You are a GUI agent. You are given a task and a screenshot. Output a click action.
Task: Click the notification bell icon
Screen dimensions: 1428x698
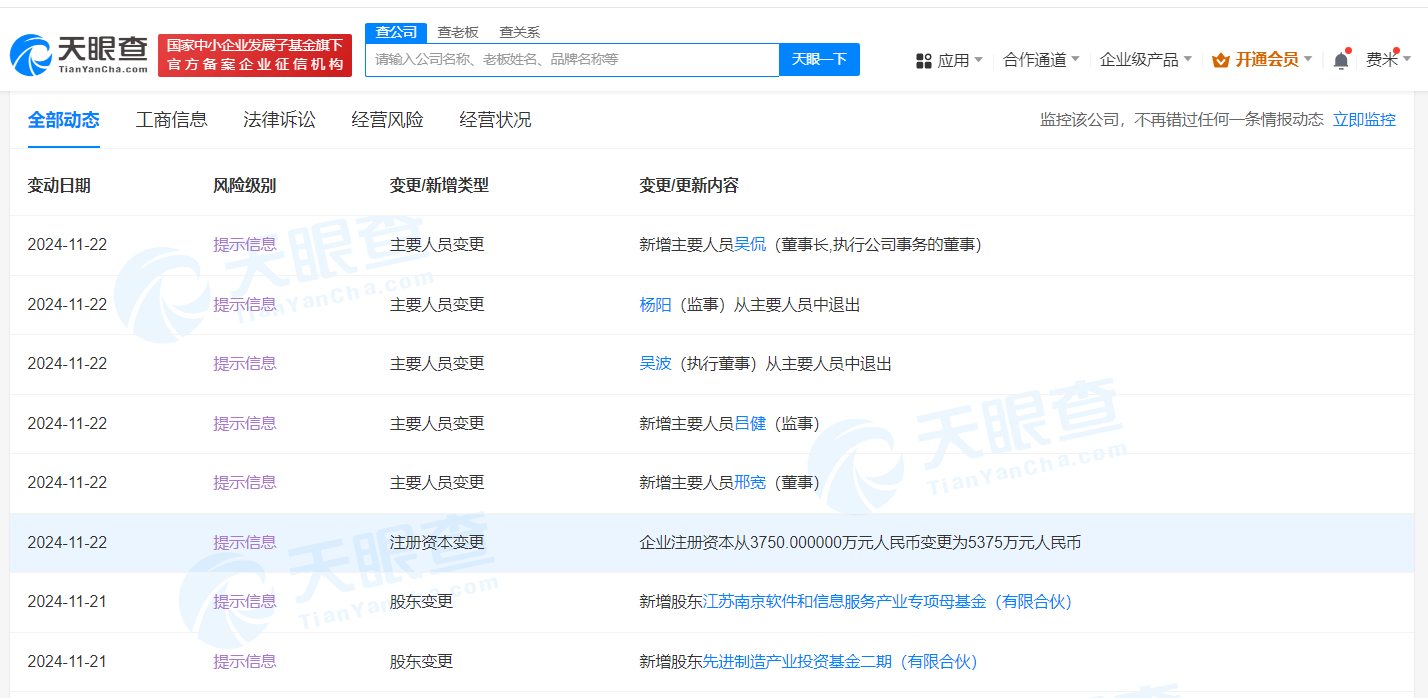tap(1341, 60)
